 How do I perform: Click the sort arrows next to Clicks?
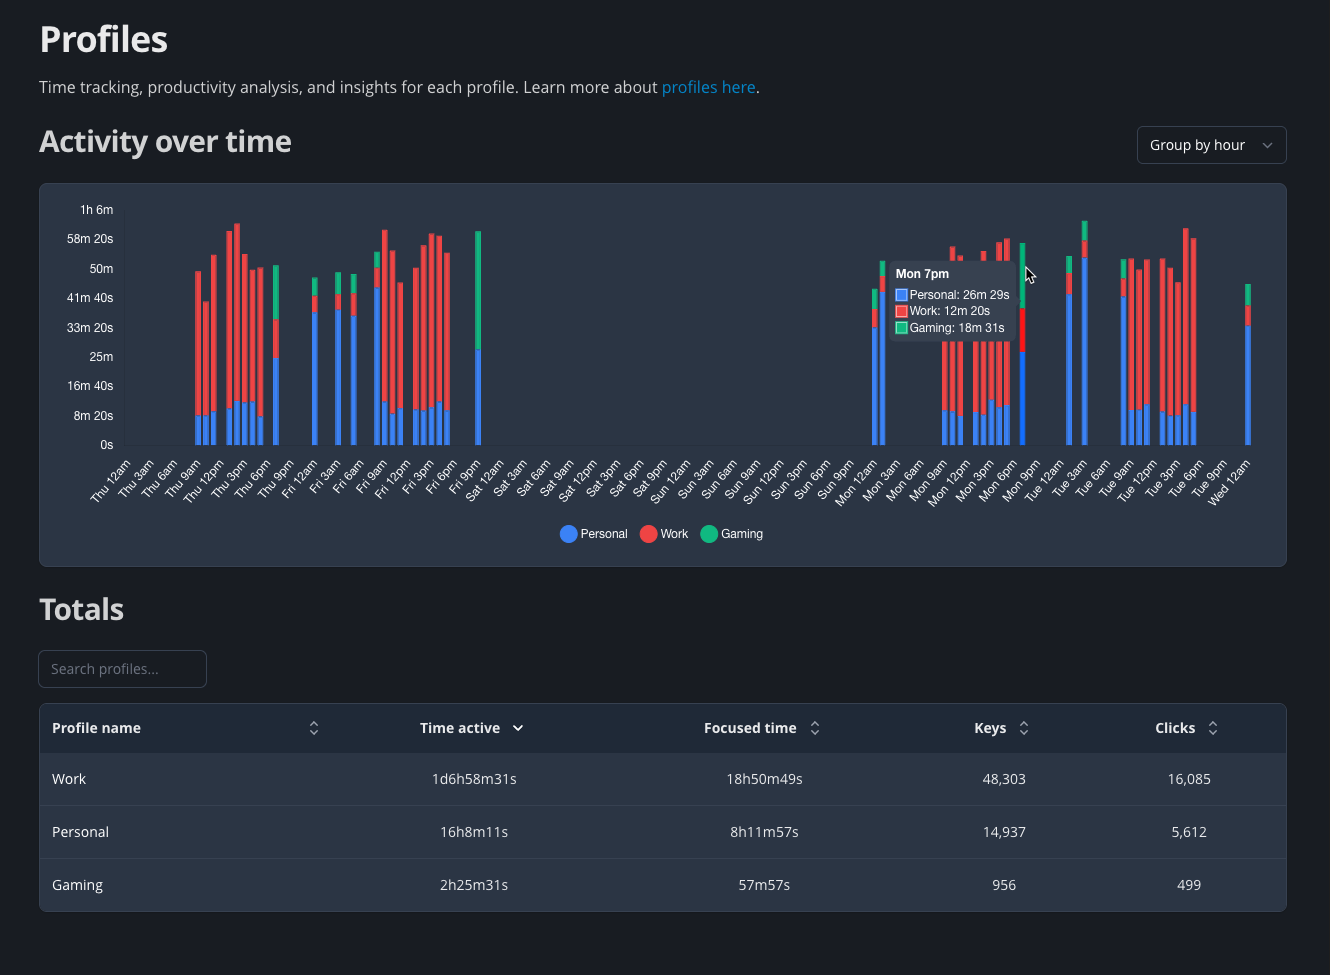pos(1213,728)
